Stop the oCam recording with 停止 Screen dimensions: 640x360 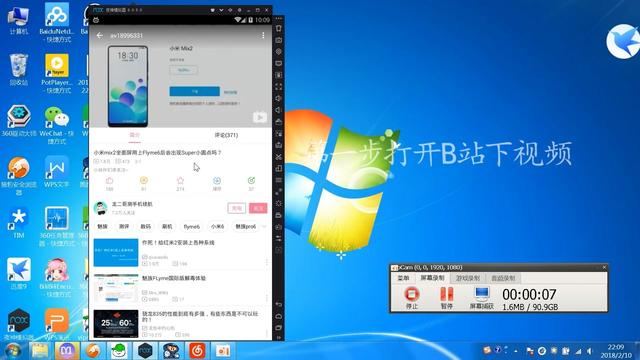click(412, 298)
